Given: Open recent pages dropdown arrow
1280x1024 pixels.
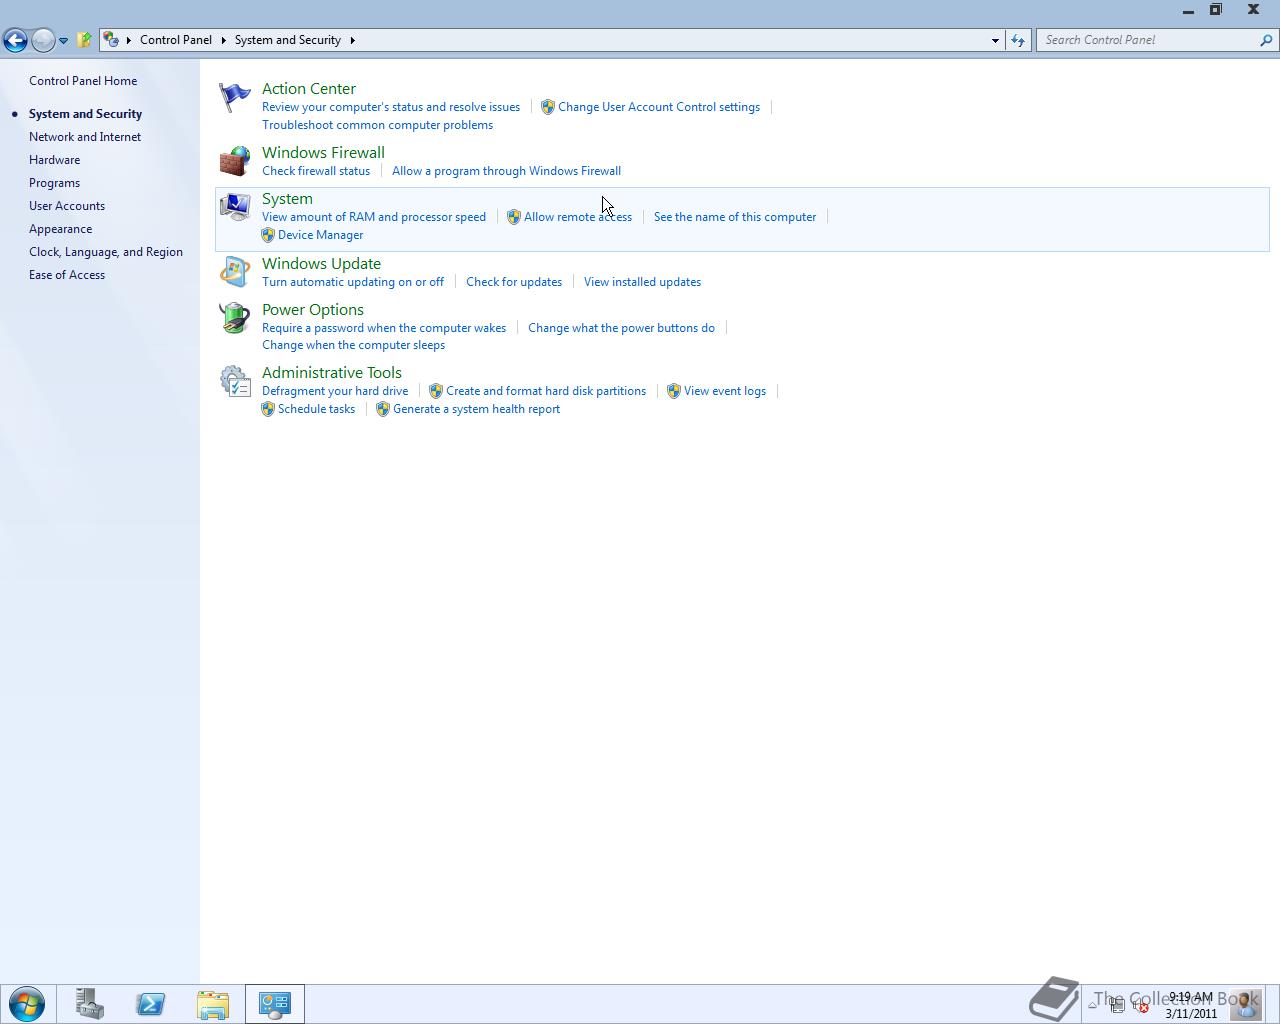Looking at the screenshot, I should click(x=63, y=41).
